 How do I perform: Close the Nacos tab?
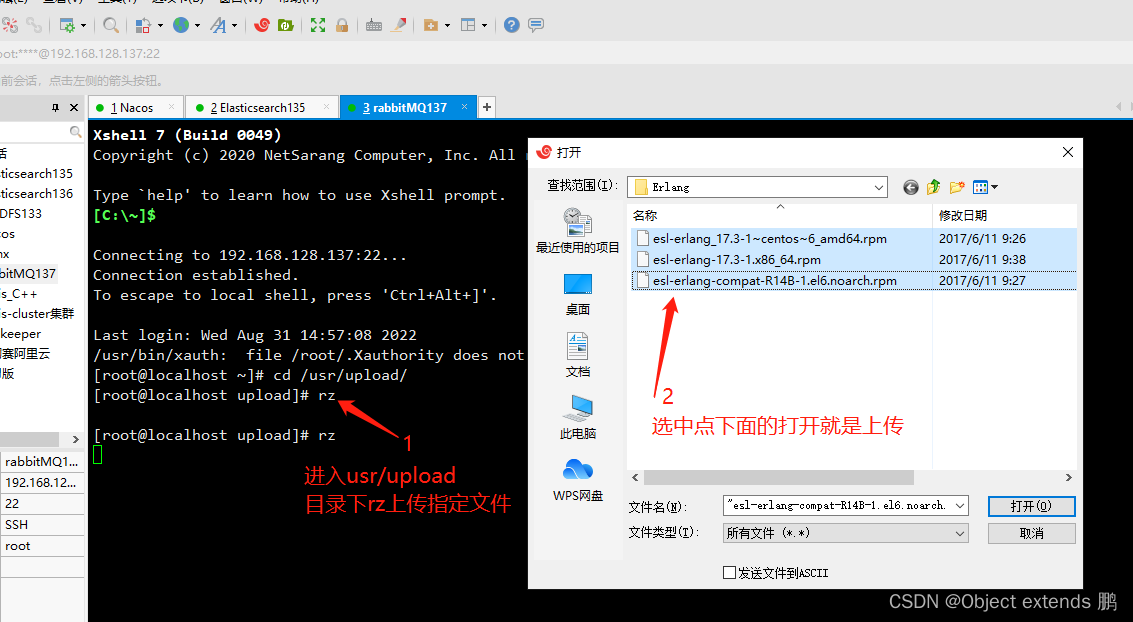171,107
